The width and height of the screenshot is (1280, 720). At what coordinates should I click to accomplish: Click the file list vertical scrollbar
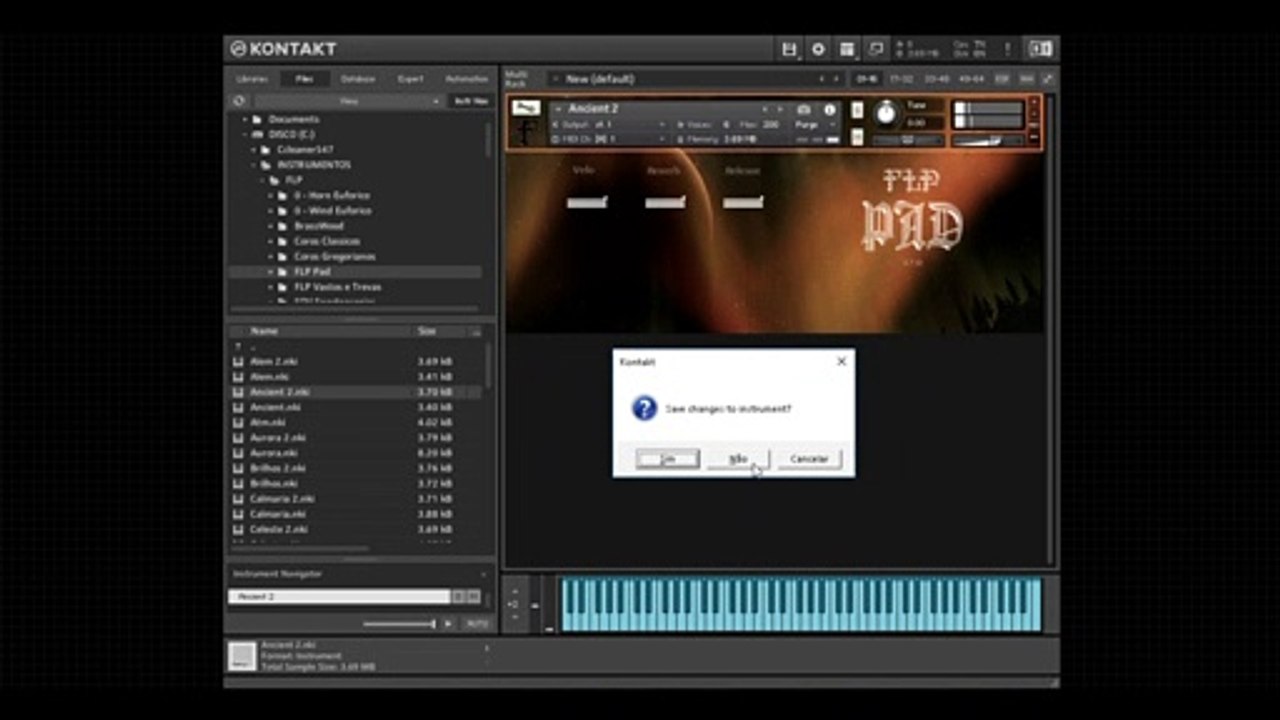[488, 366]
